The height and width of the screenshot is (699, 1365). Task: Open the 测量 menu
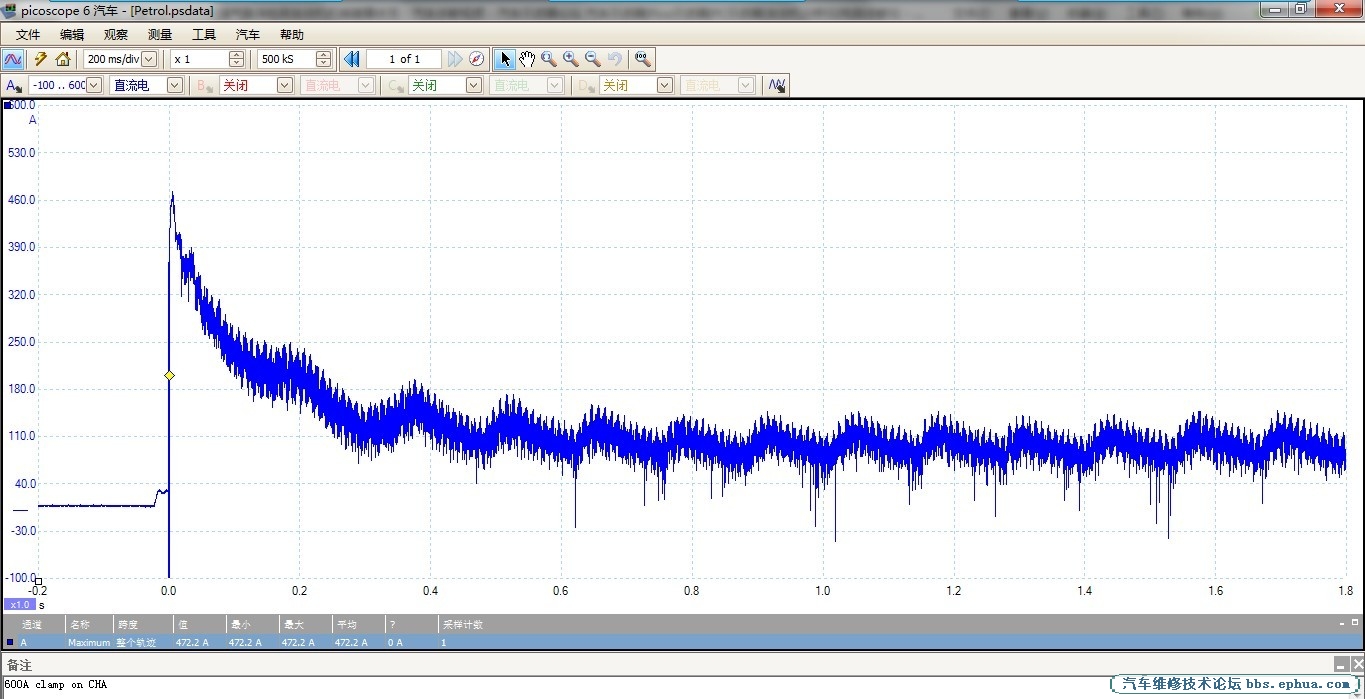pos(160,34)
